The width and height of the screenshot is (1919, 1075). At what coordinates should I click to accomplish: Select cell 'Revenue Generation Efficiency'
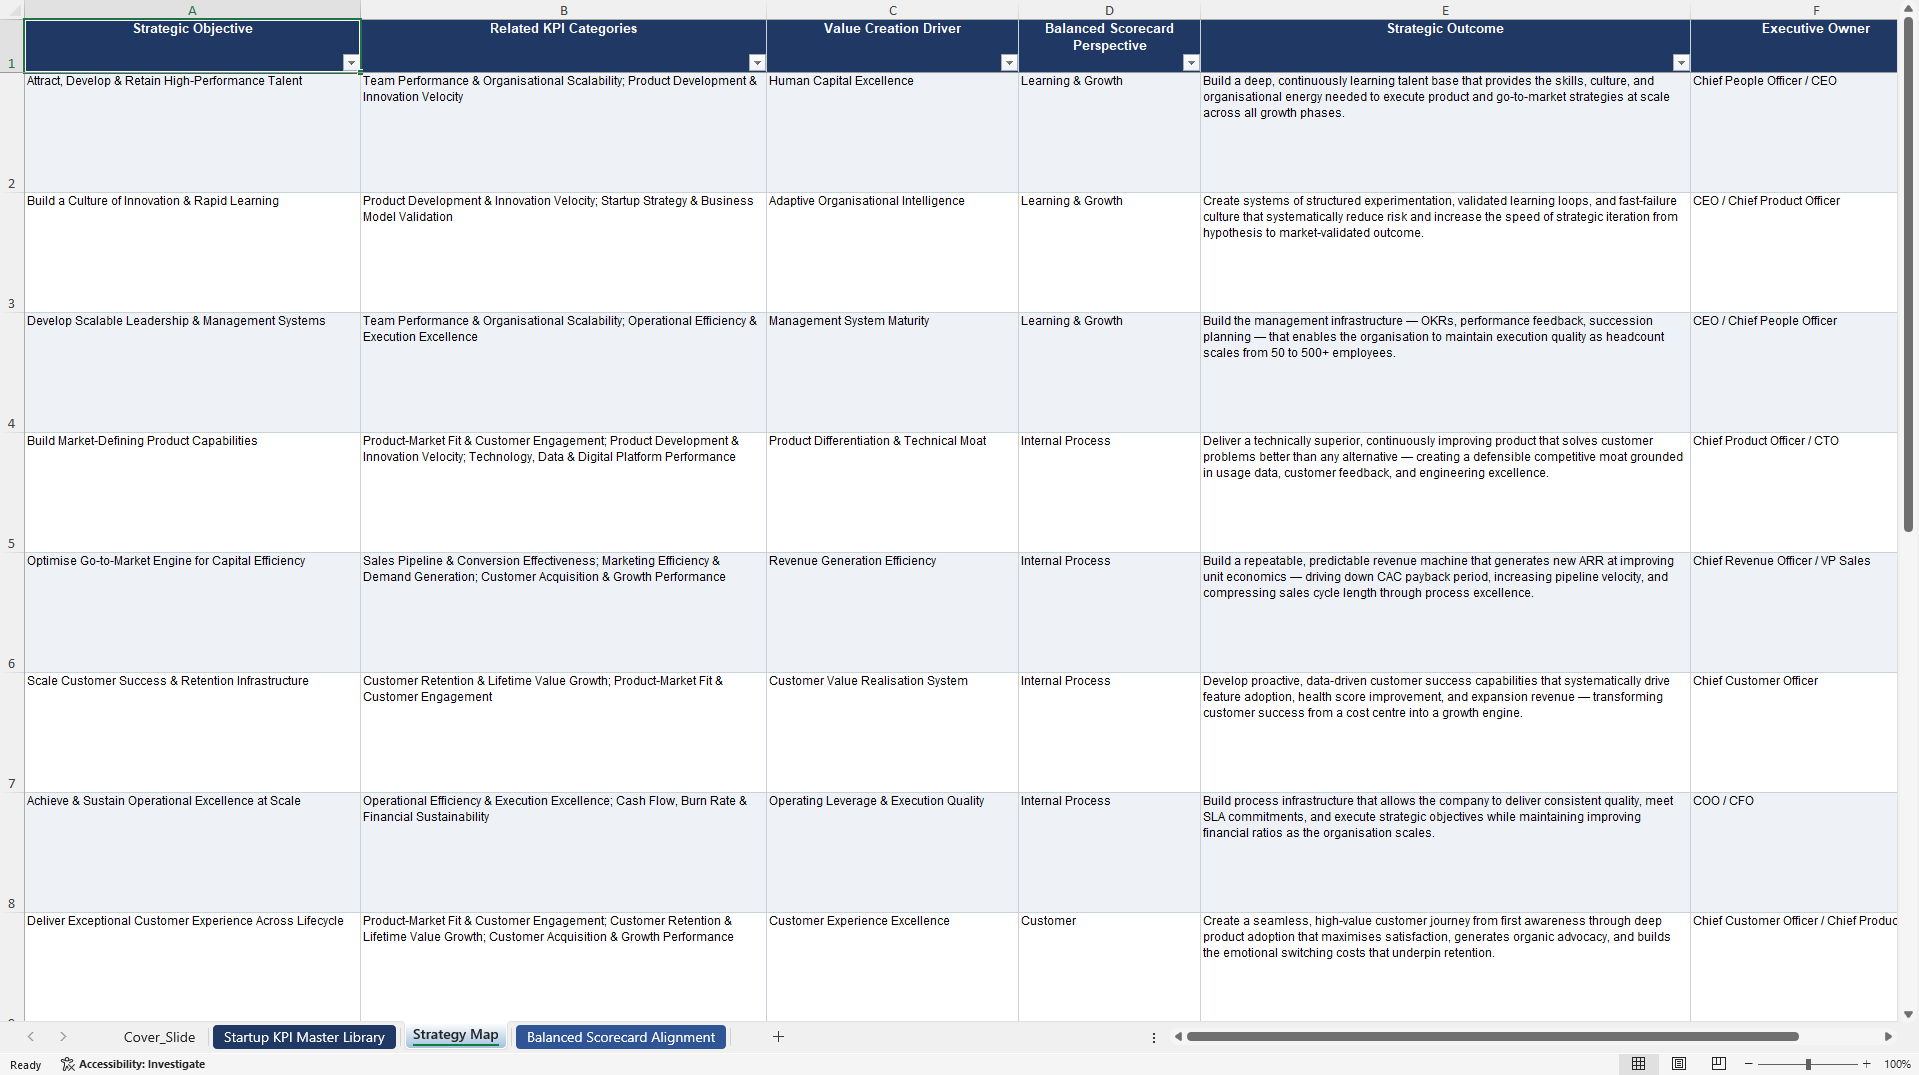coord(892,612)
